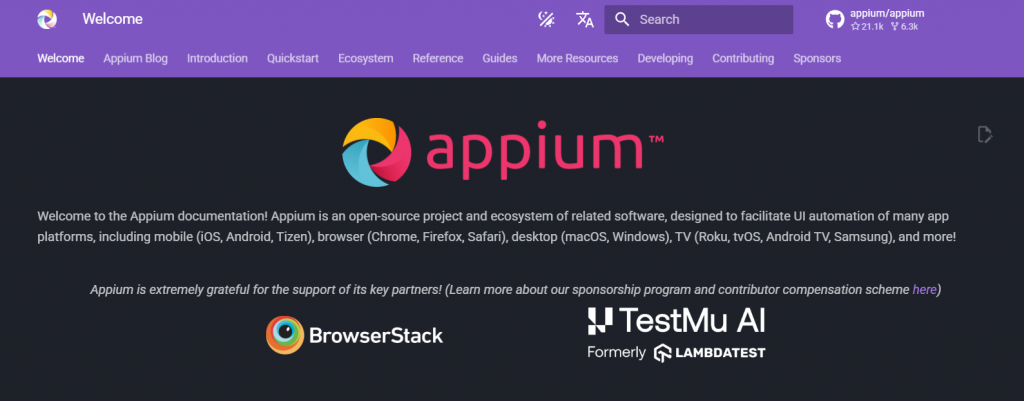Click the large appium banner logo

(504, 153)
